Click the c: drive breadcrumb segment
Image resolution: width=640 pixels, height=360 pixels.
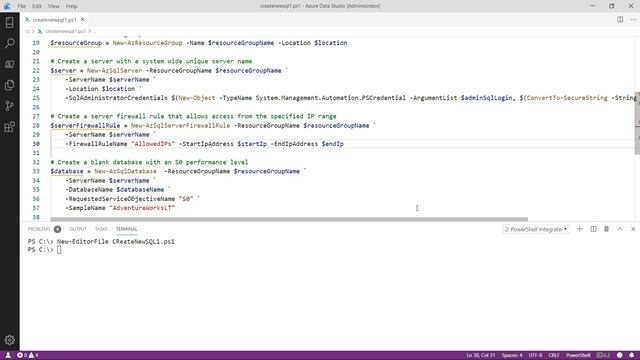point(28,31)
